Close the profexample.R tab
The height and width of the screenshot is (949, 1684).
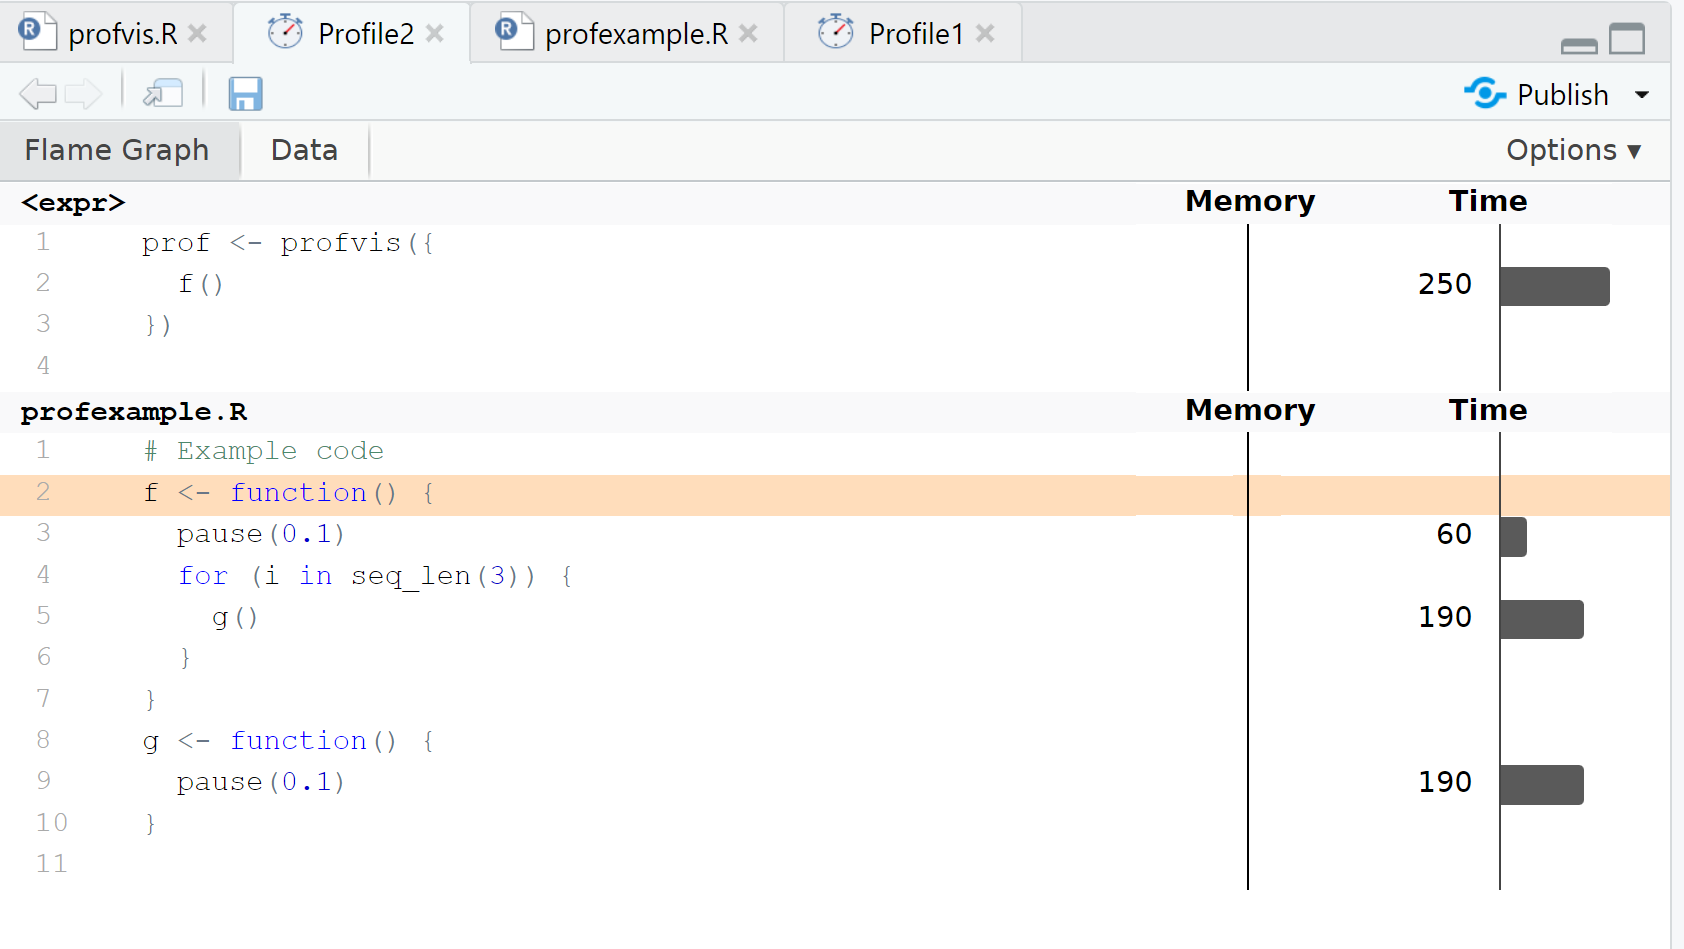click(x=748, y=34)
